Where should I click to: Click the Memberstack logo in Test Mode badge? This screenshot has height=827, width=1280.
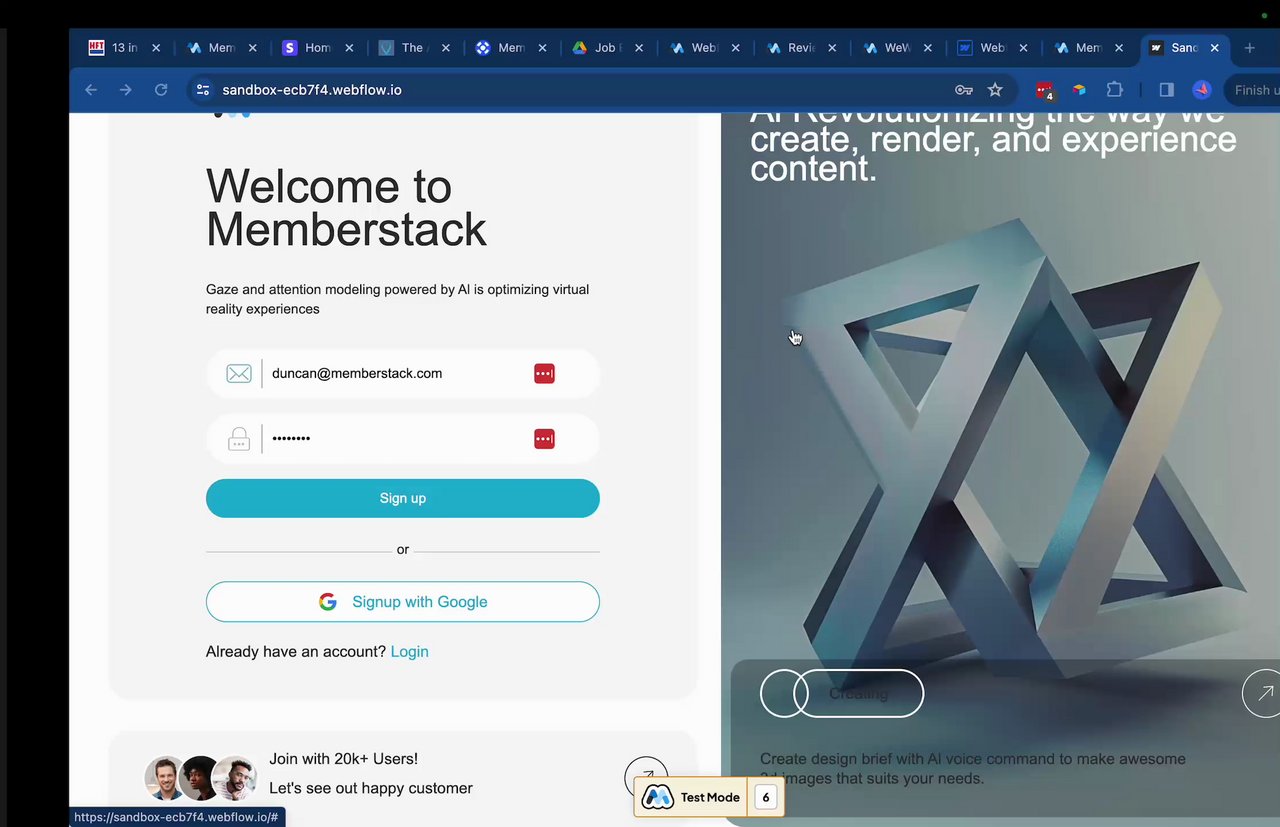[x=657, y=797]
